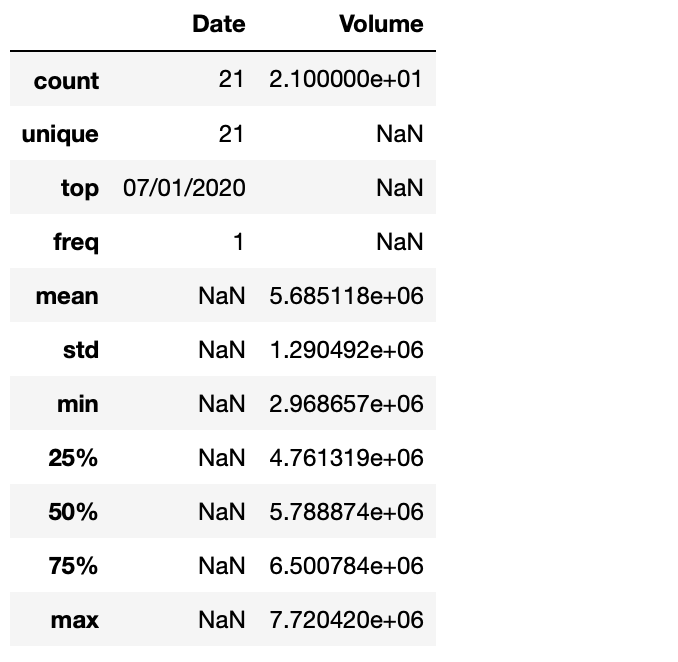Image resolution: width=678 pixels, height=662 pixels.
Task: Select the 2.100000e+01 Volume count cell
Action: pos(346,81)
